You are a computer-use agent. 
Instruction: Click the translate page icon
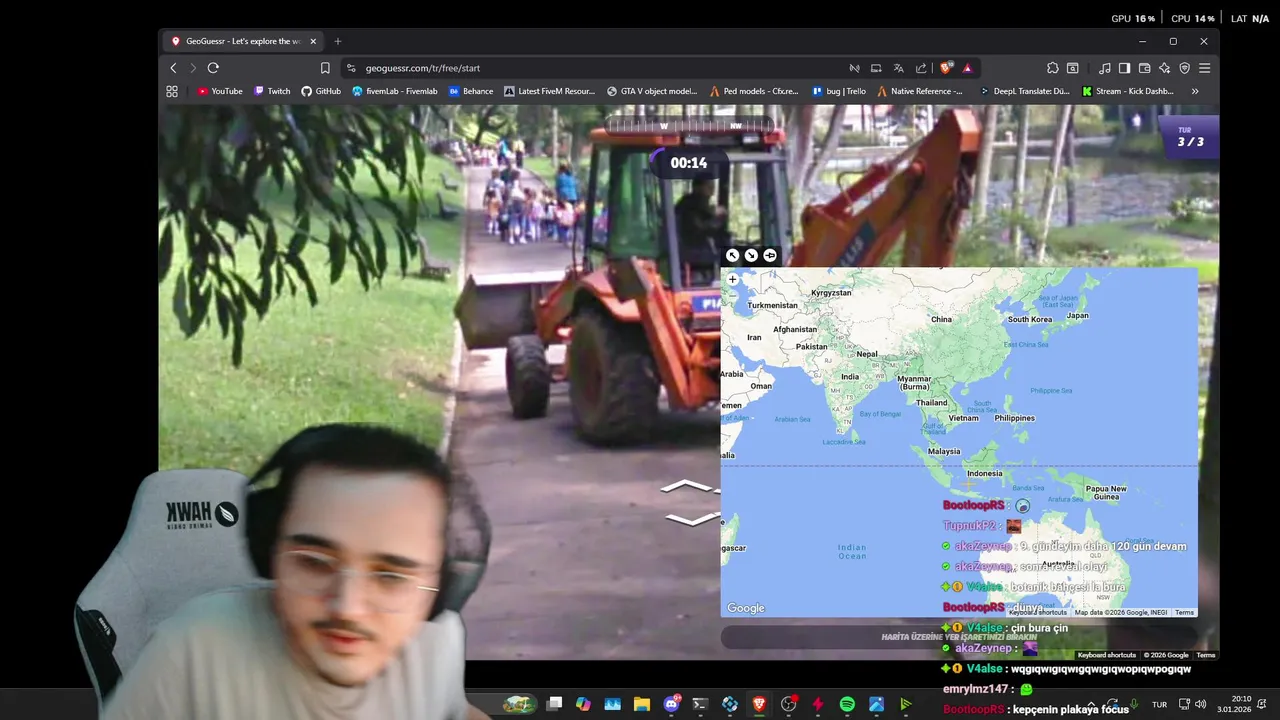point(898,68)
